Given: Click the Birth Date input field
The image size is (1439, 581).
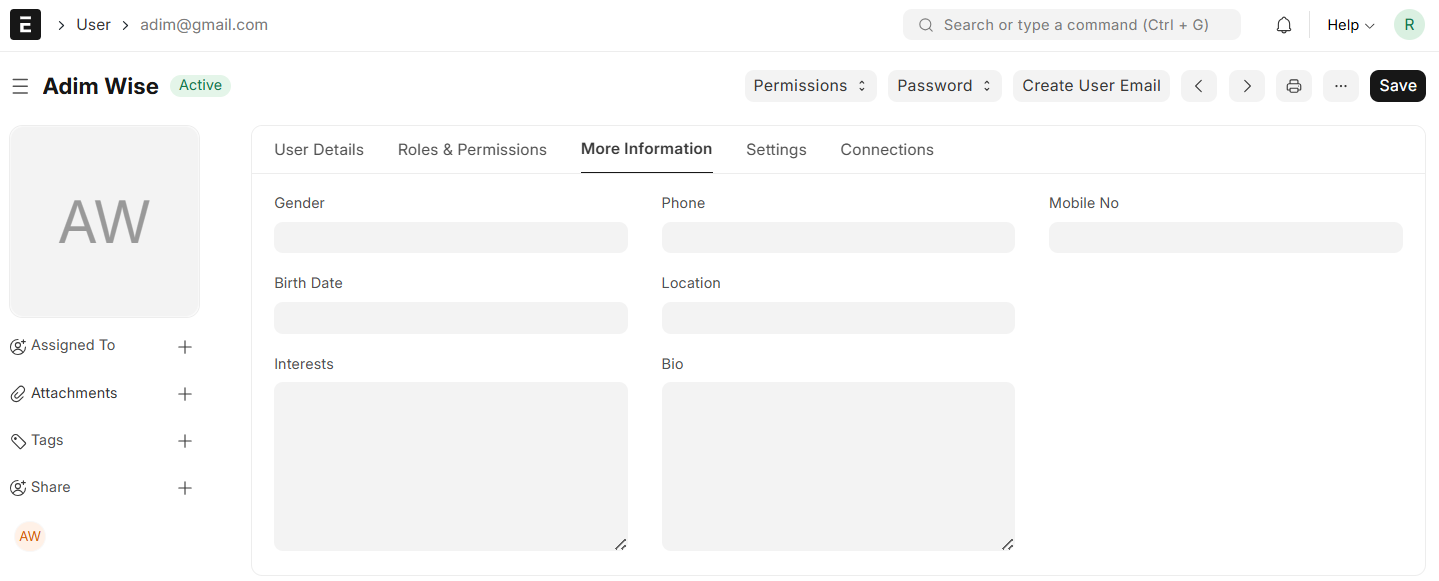Looking at the screenshot, I should 450,318.
